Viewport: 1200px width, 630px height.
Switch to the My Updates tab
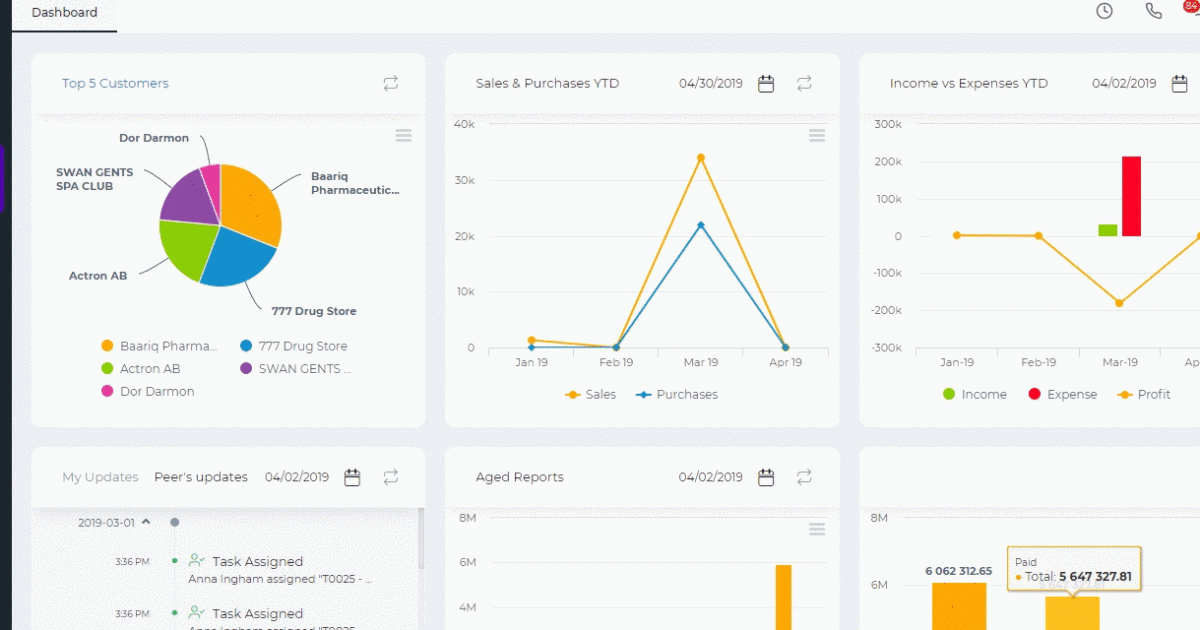pyautogui.click(x=100, y=478)
